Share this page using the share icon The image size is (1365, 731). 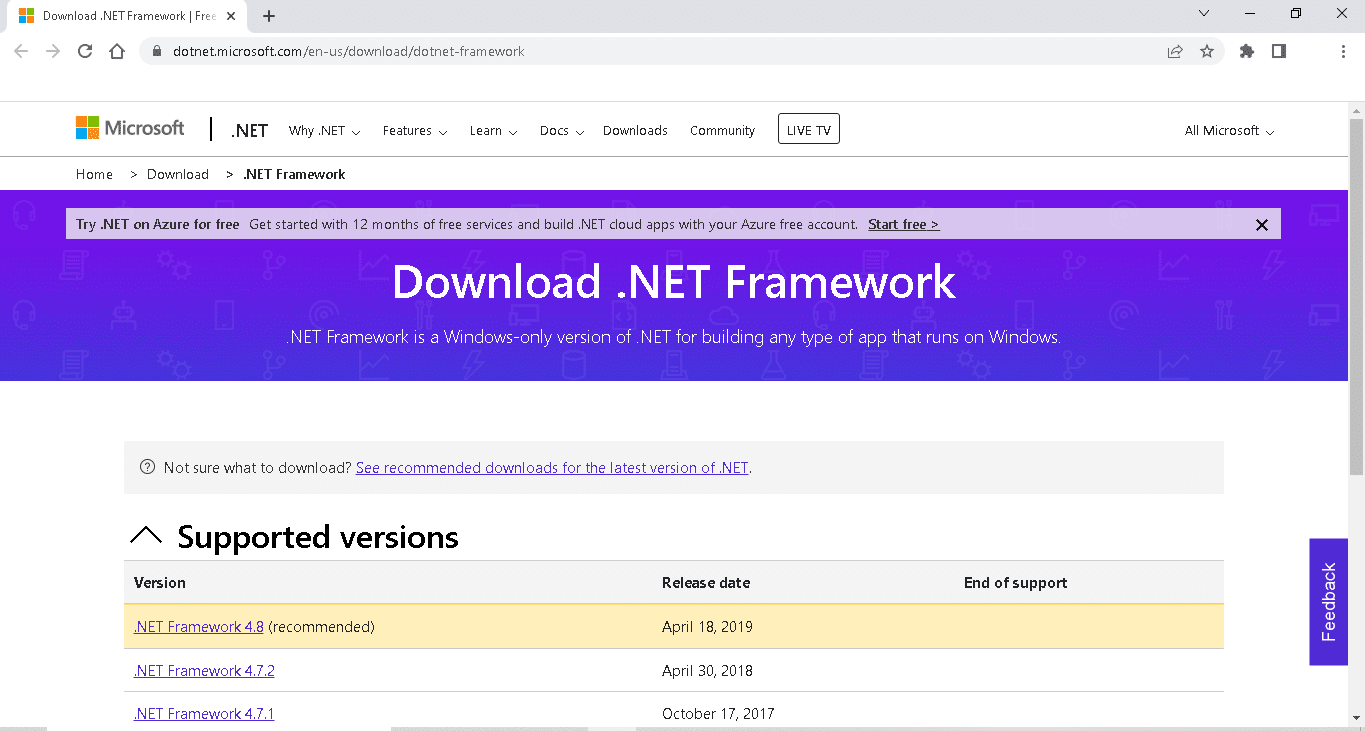pos(1175,51)
